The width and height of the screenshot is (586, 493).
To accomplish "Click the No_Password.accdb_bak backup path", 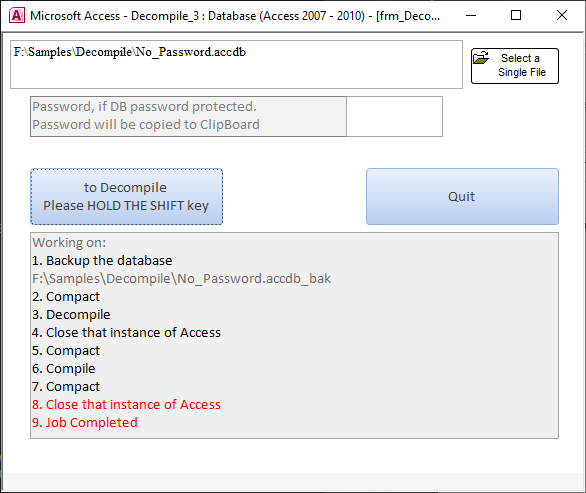I will 181,278.
